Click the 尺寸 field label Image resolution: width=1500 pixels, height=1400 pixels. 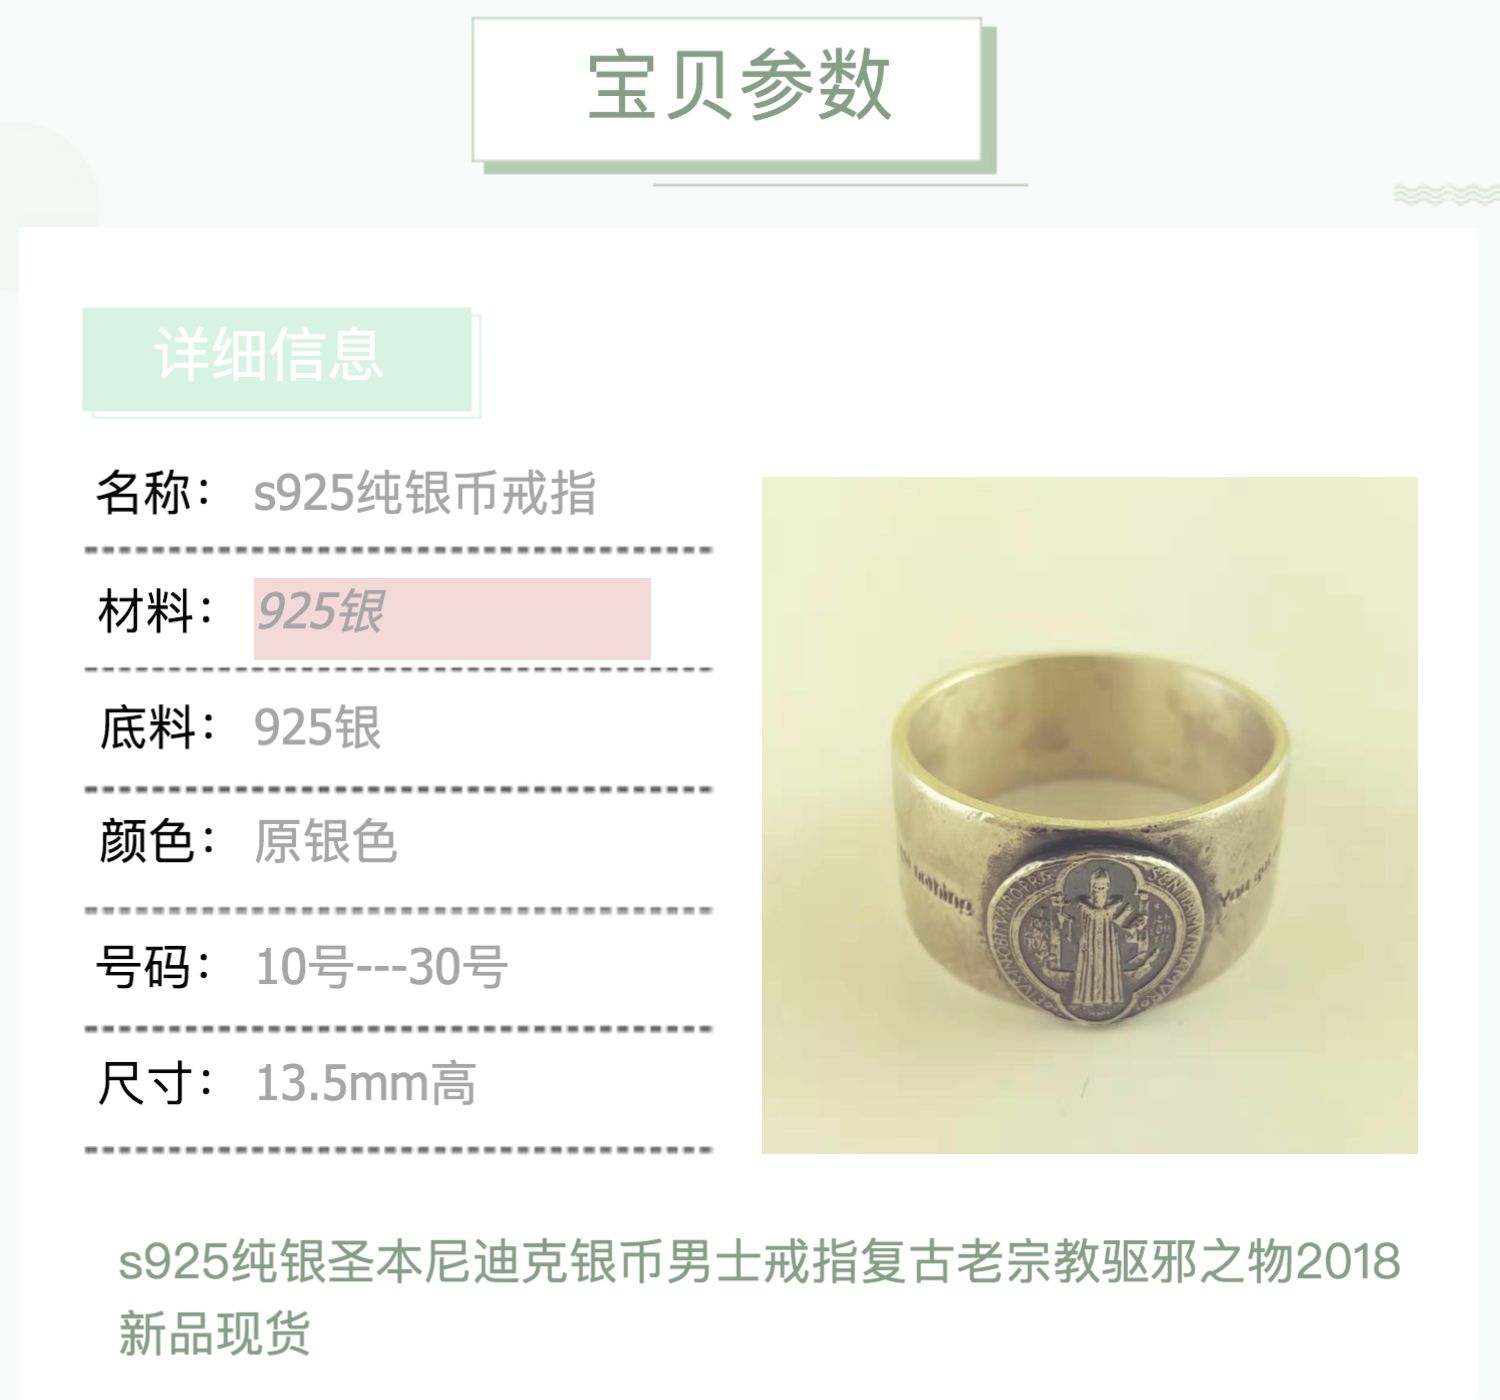[154, 1083]
